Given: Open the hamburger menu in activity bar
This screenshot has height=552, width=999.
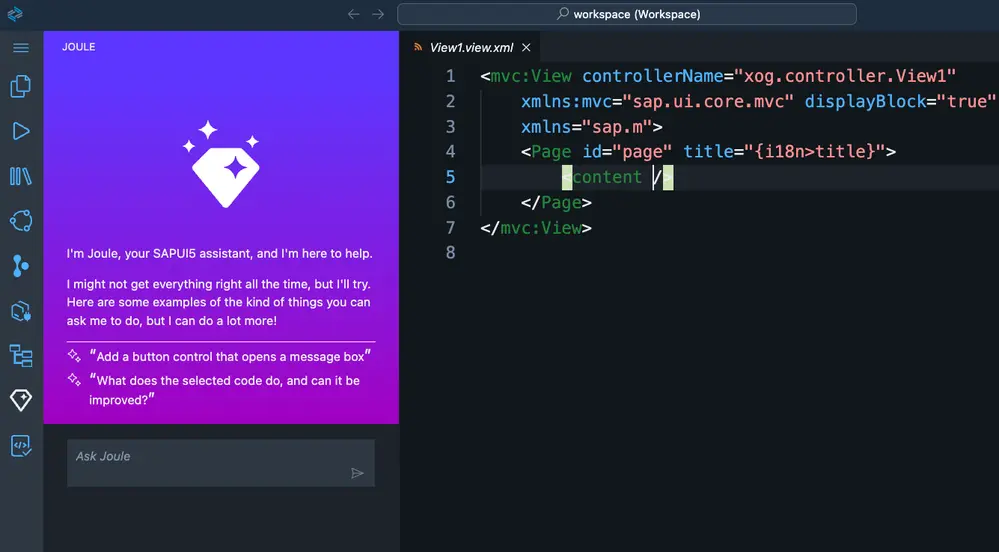Looking at the screenshot, I should tap(21, 48).
